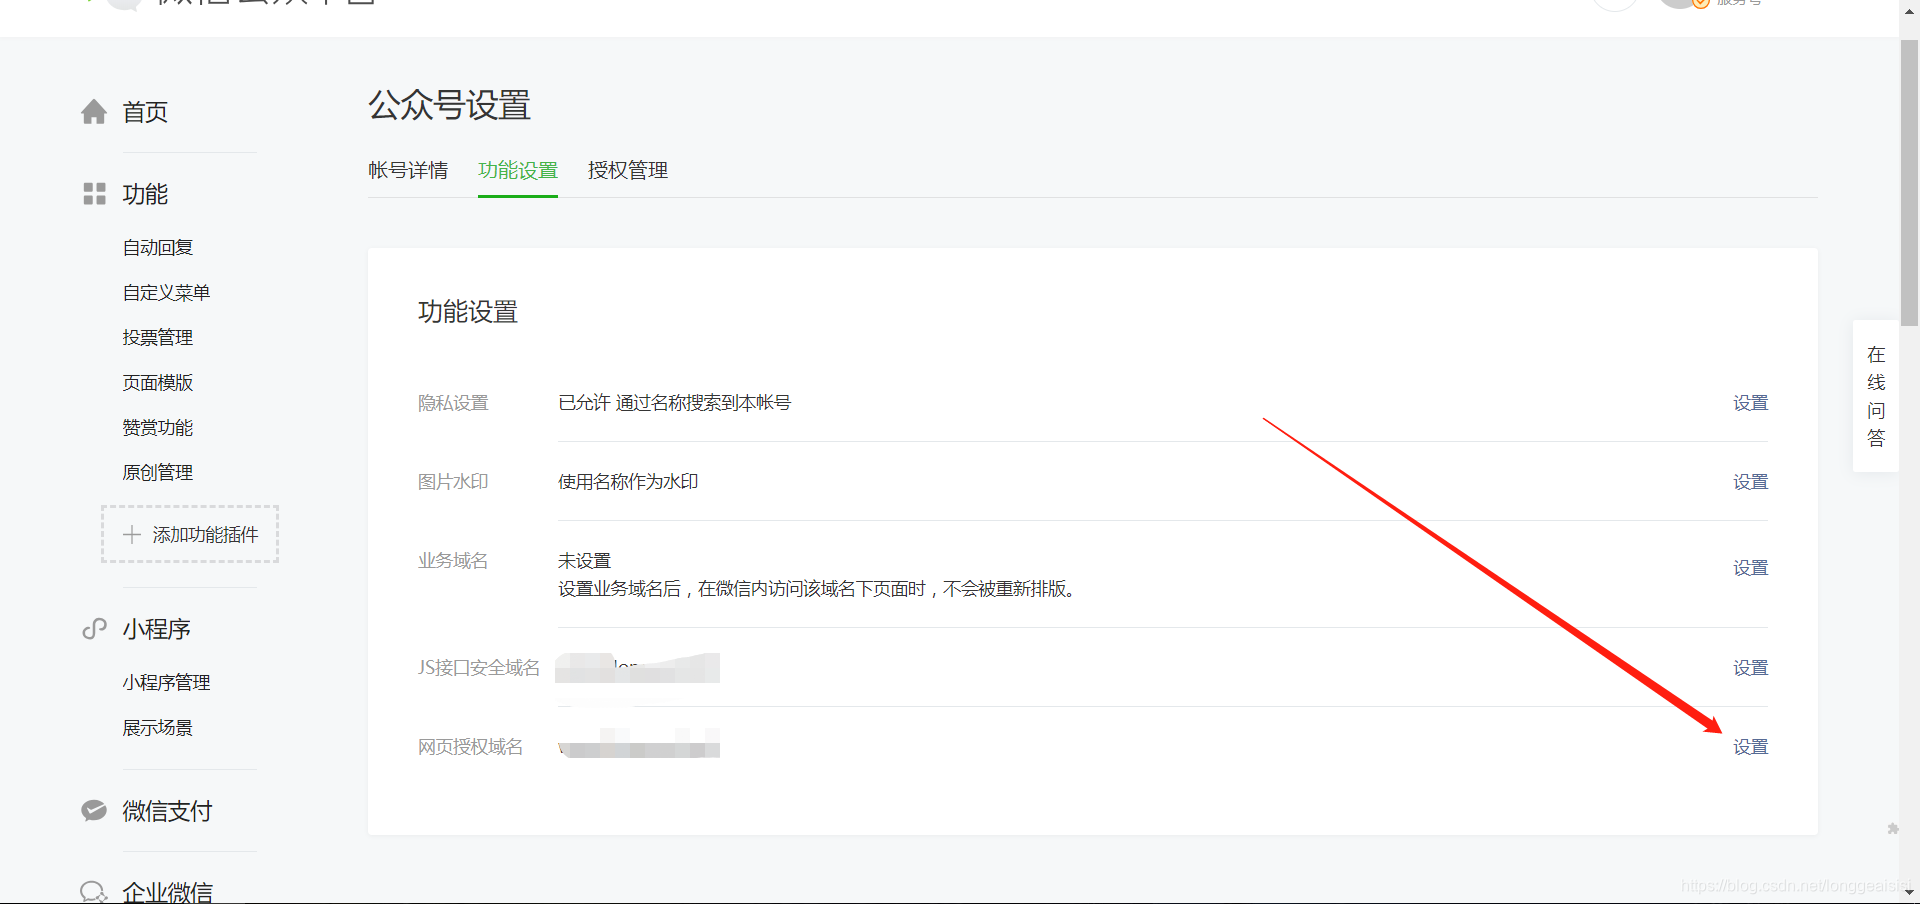
Task: Click the JS接口安全域名 label
Action: [x=479, y=668]
